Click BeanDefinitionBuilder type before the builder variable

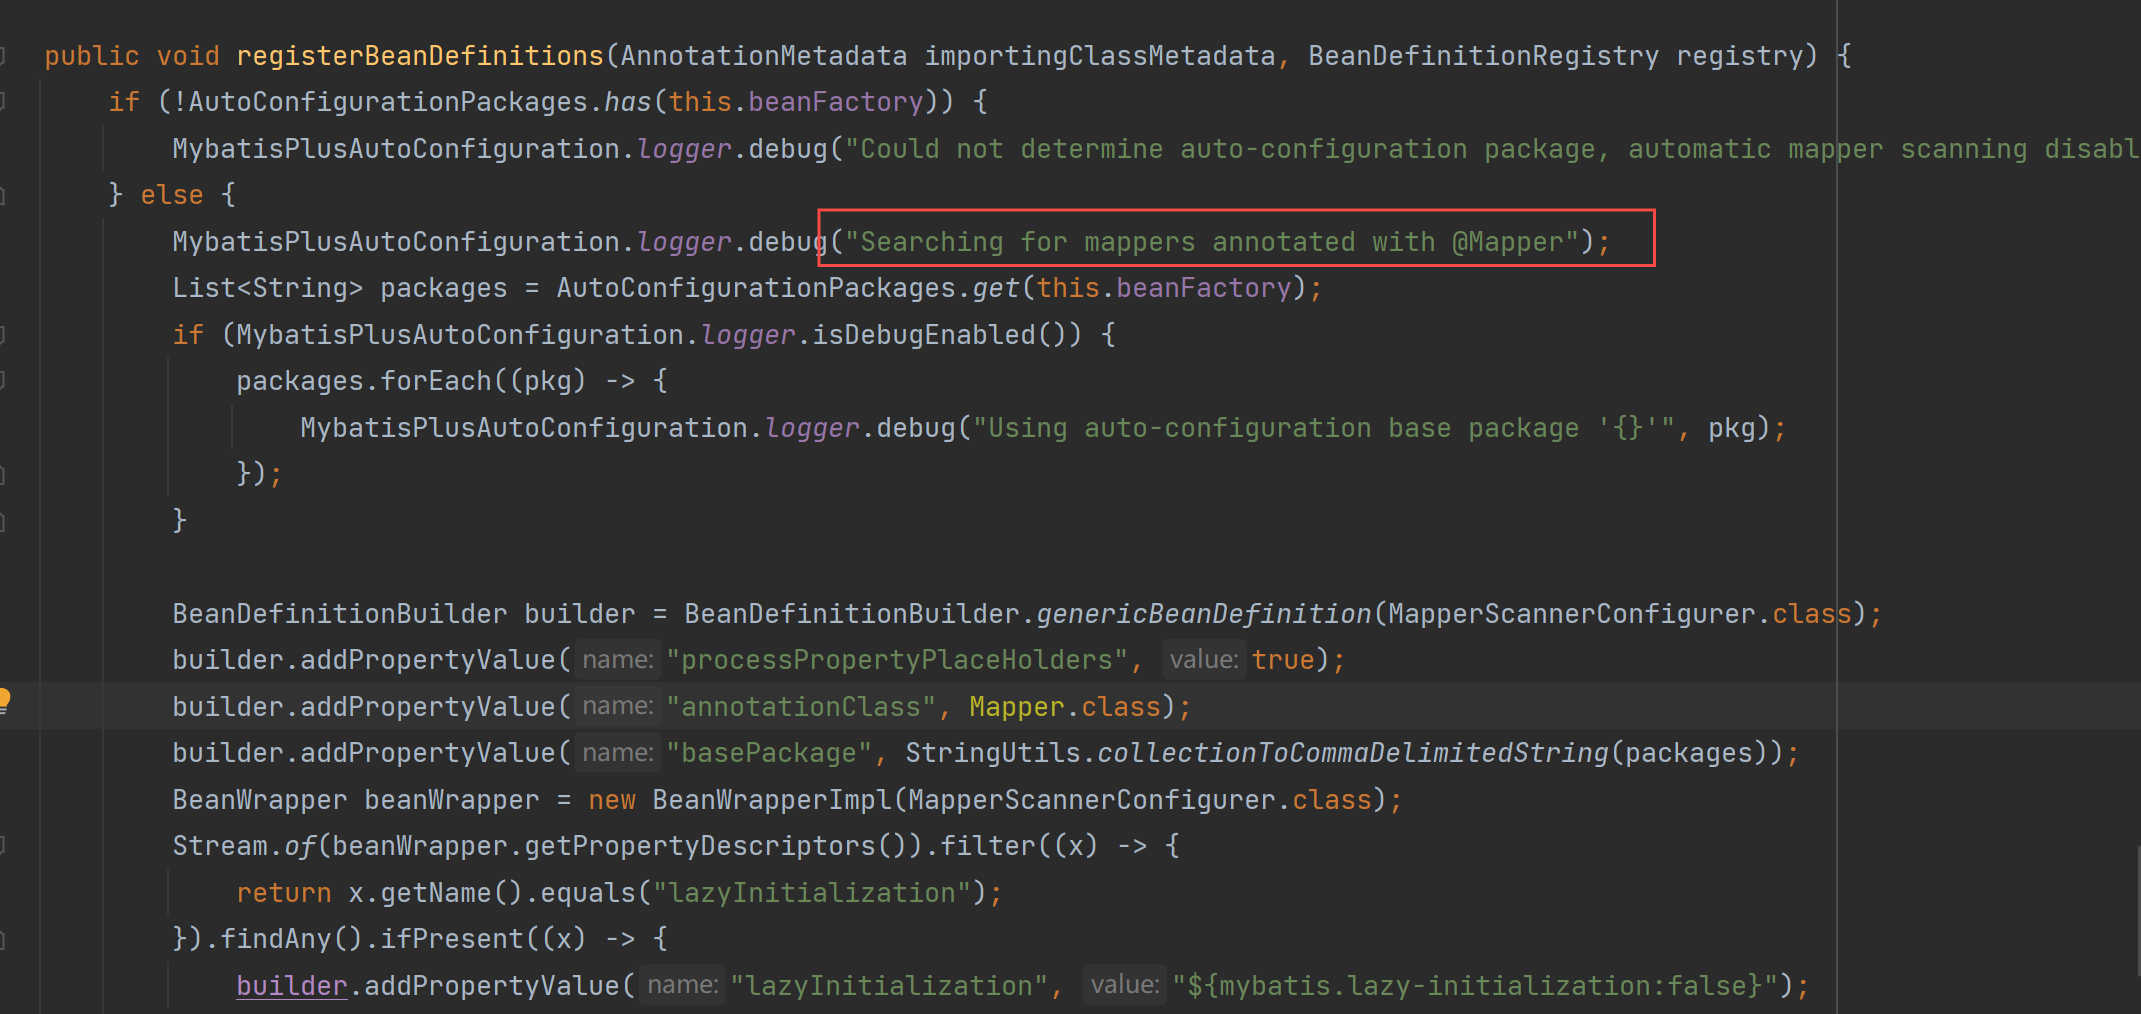340,614
